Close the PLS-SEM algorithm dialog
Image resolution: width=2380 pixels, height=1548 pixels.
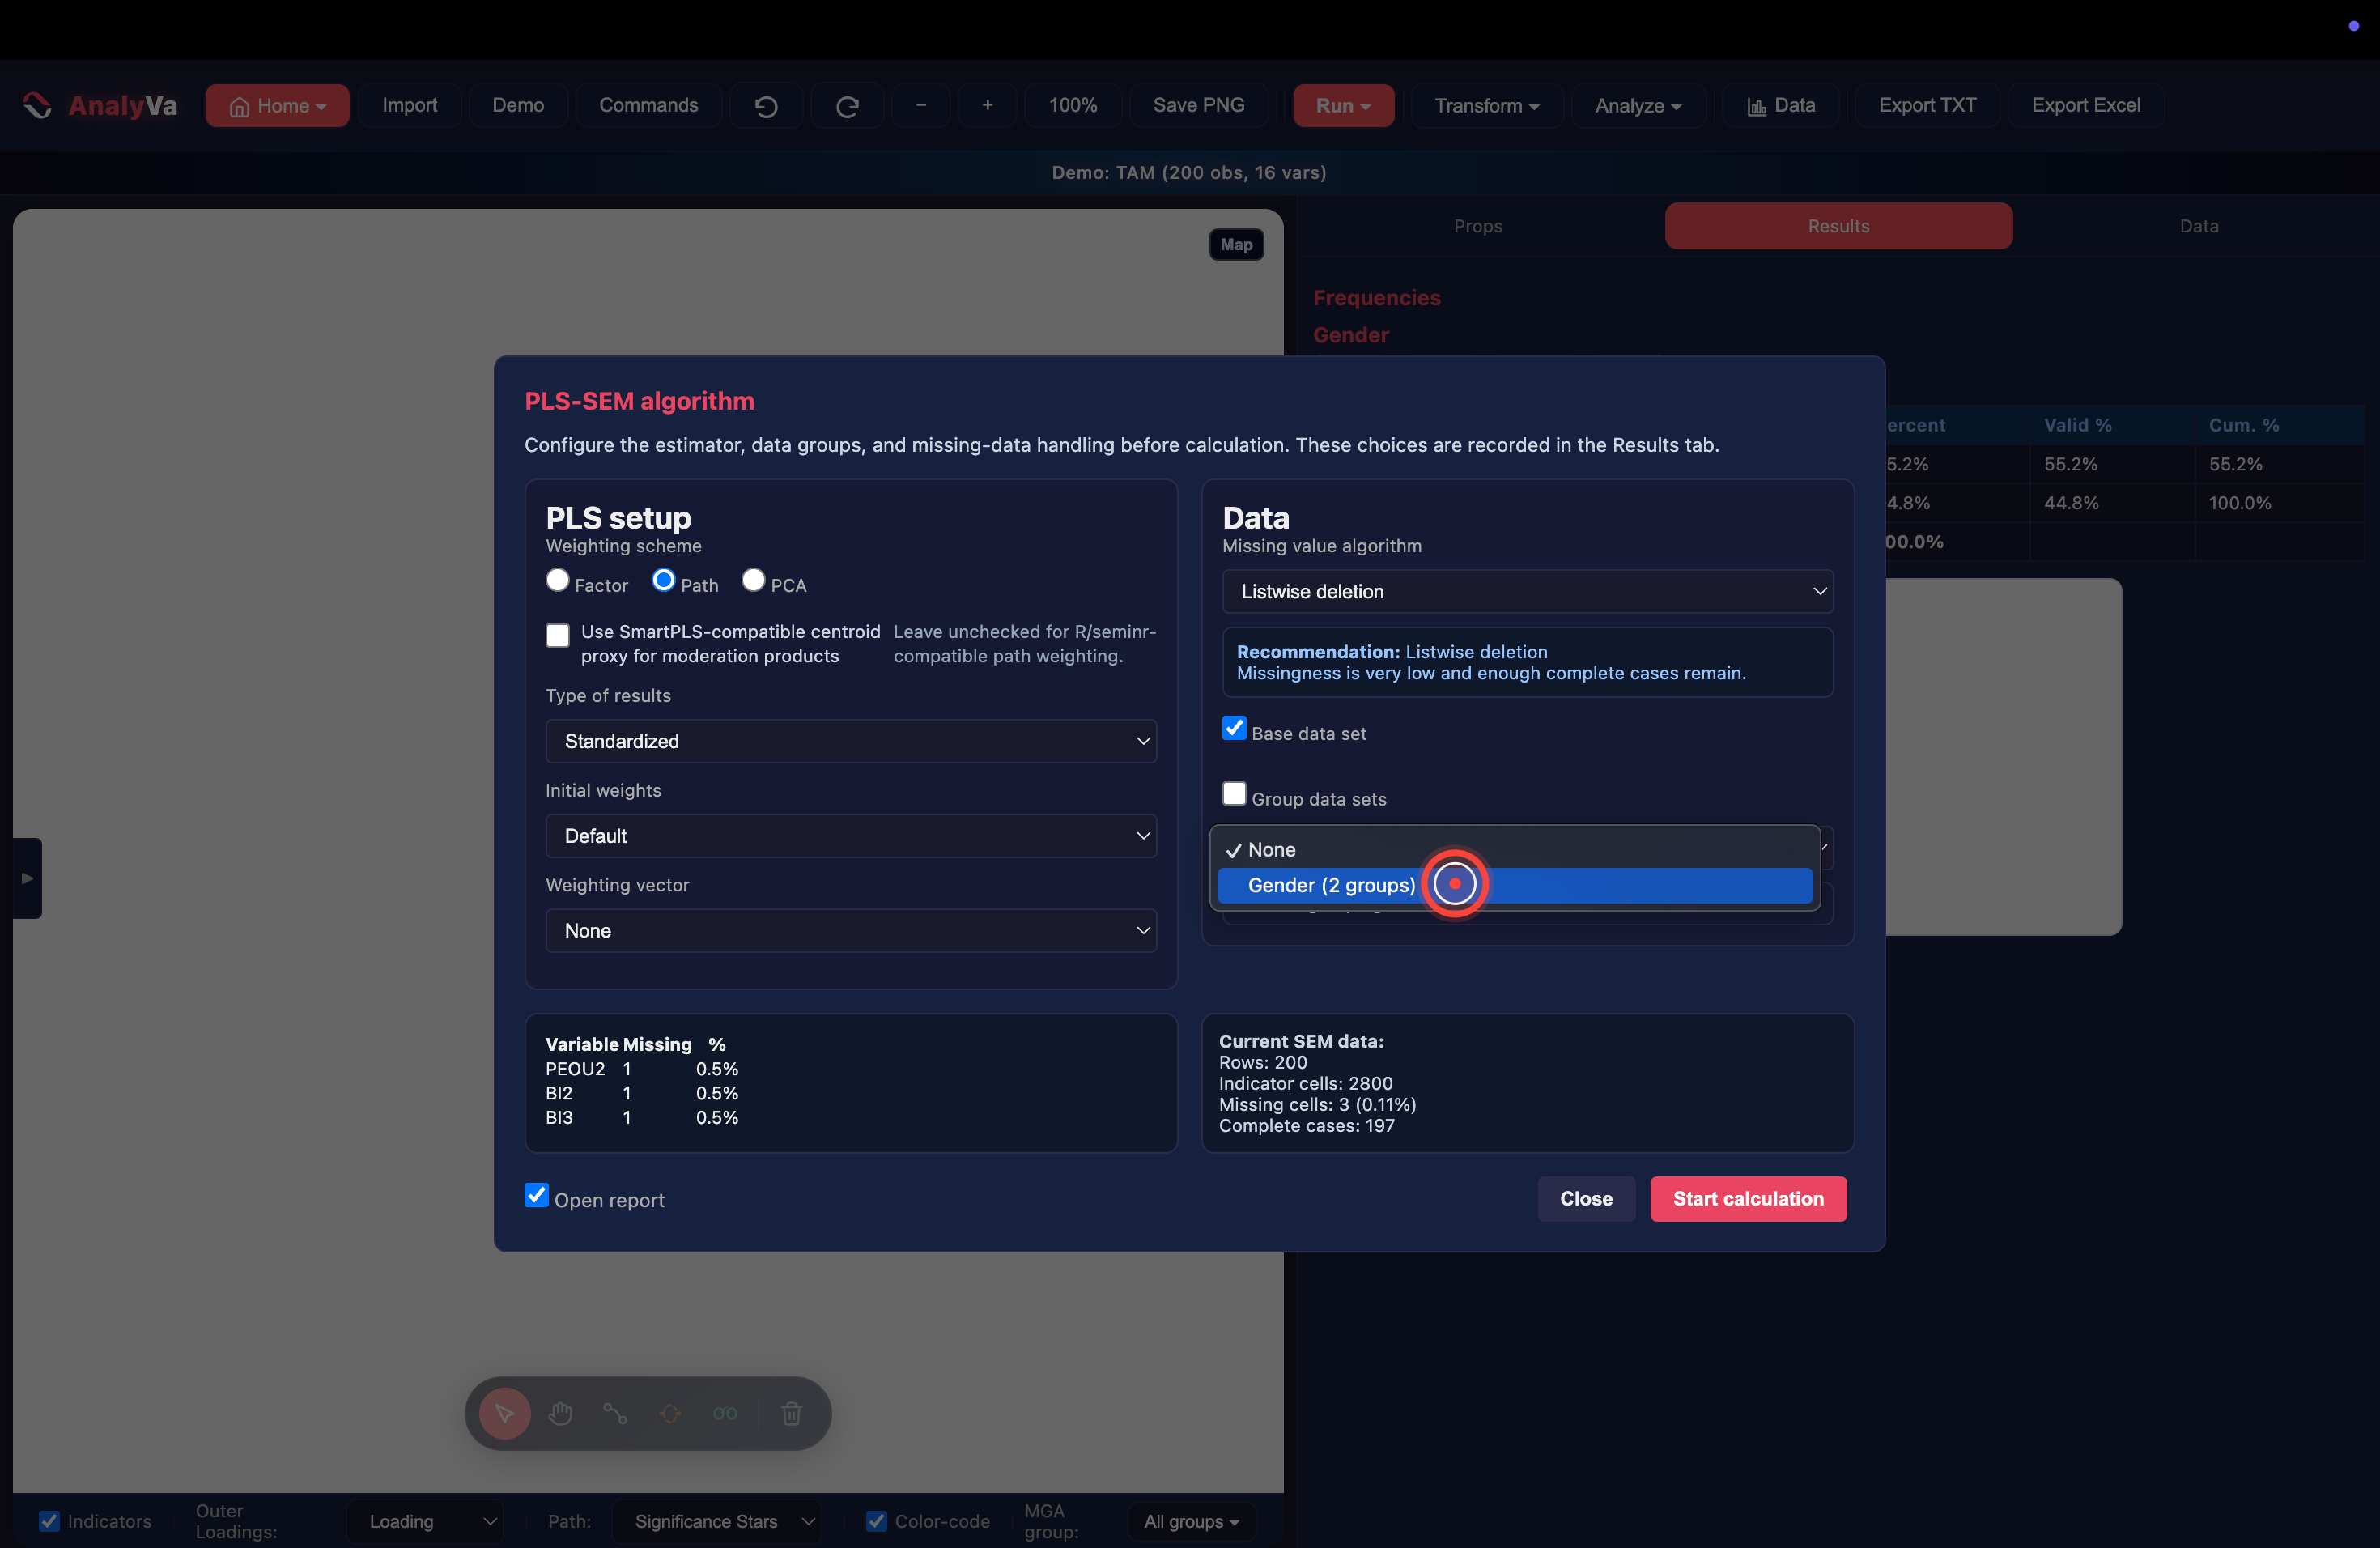click(x=1586, y=1198)
